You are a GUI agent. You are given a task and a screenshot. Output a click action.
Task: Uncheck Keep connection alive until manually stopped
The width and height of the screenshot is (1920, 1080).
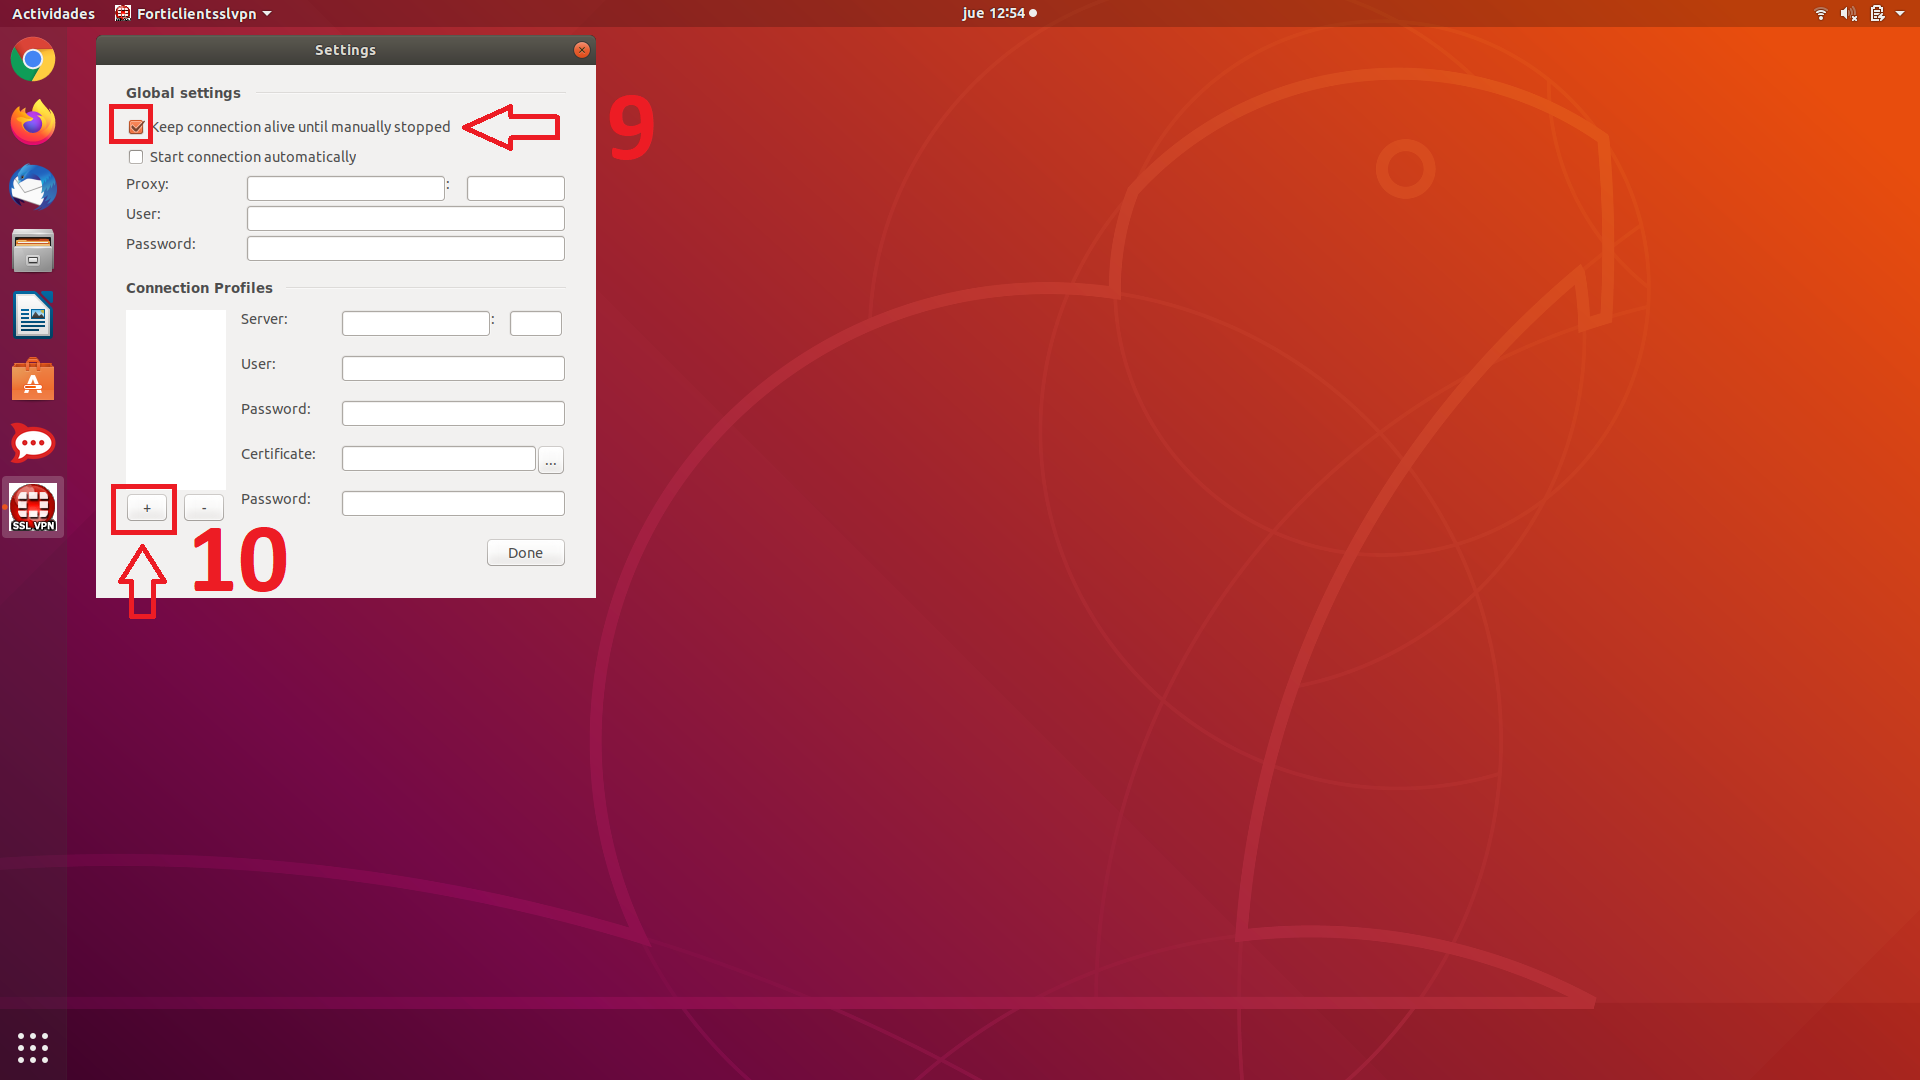click(x=137, y=127)
